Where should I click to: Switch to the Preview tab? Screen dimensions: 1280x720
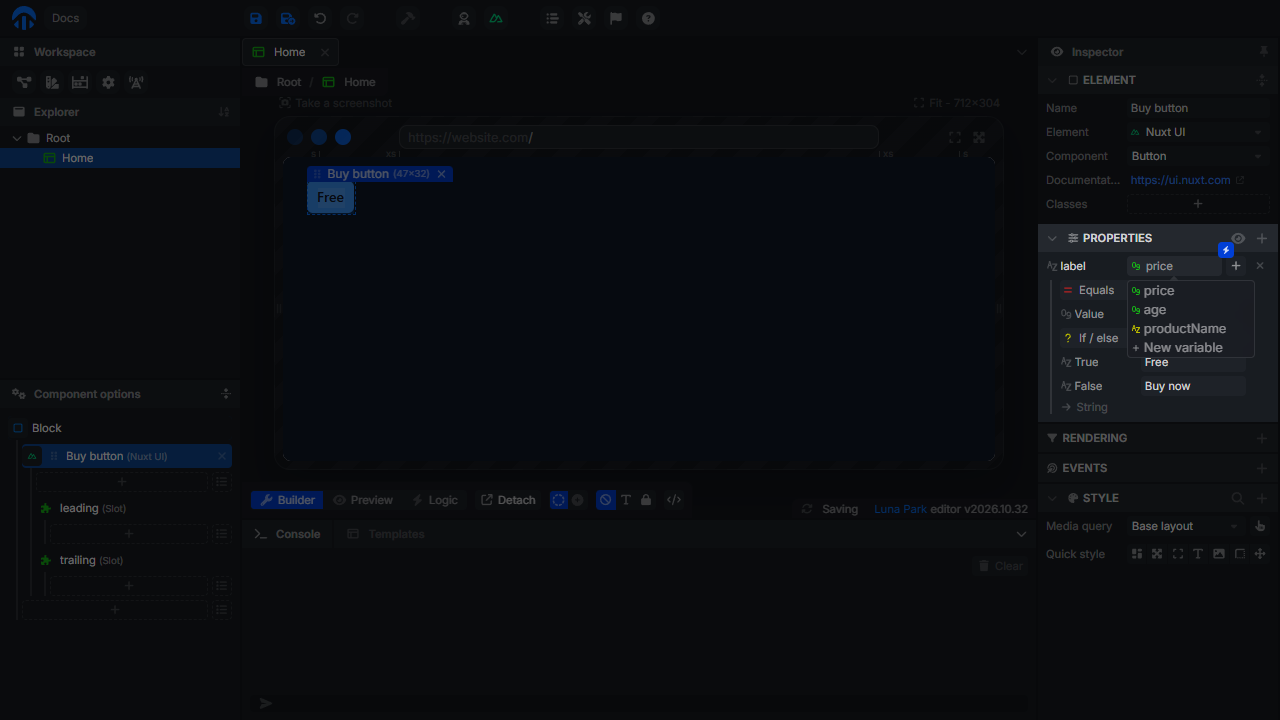point(363,500)
